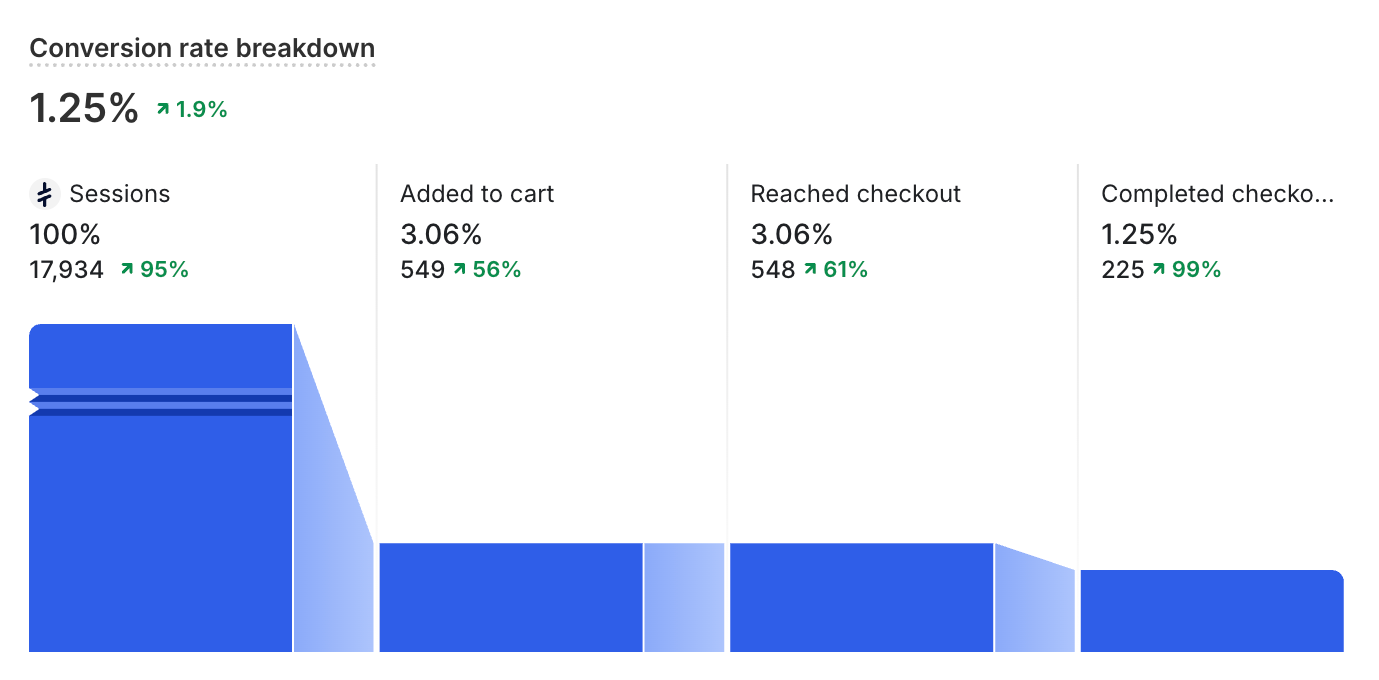Click the 17,934 sessions count
The image size is (1379, 680).
point(66,269)
